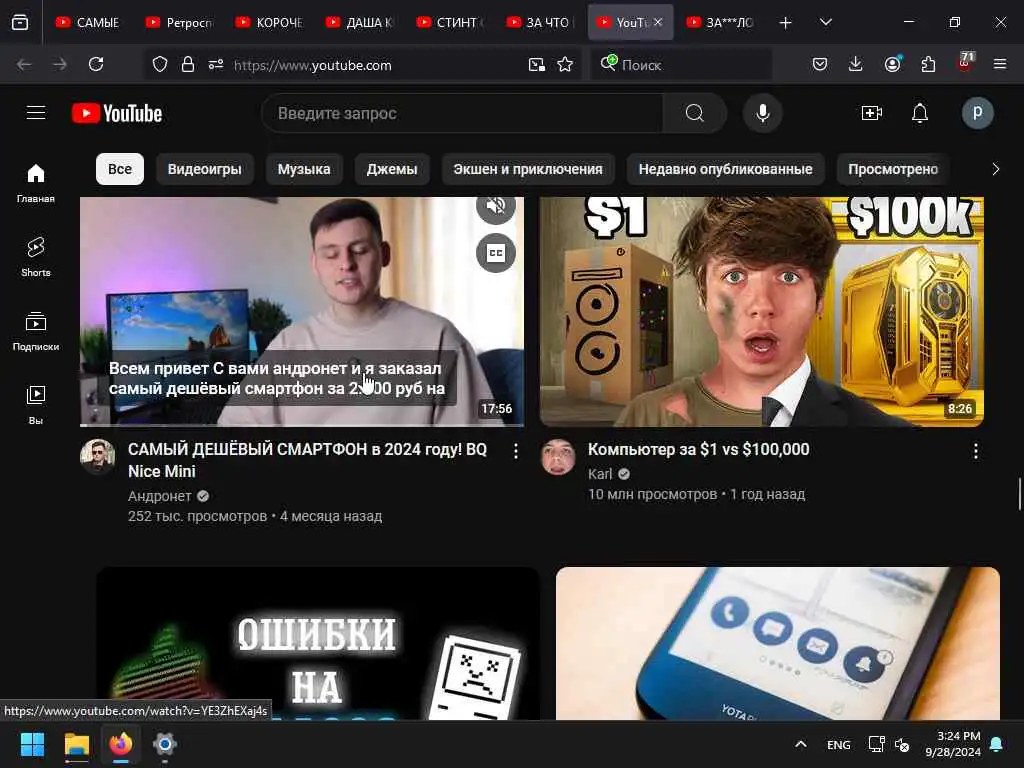
Task: Open the account avatar menu
Action: click(977, 113)
